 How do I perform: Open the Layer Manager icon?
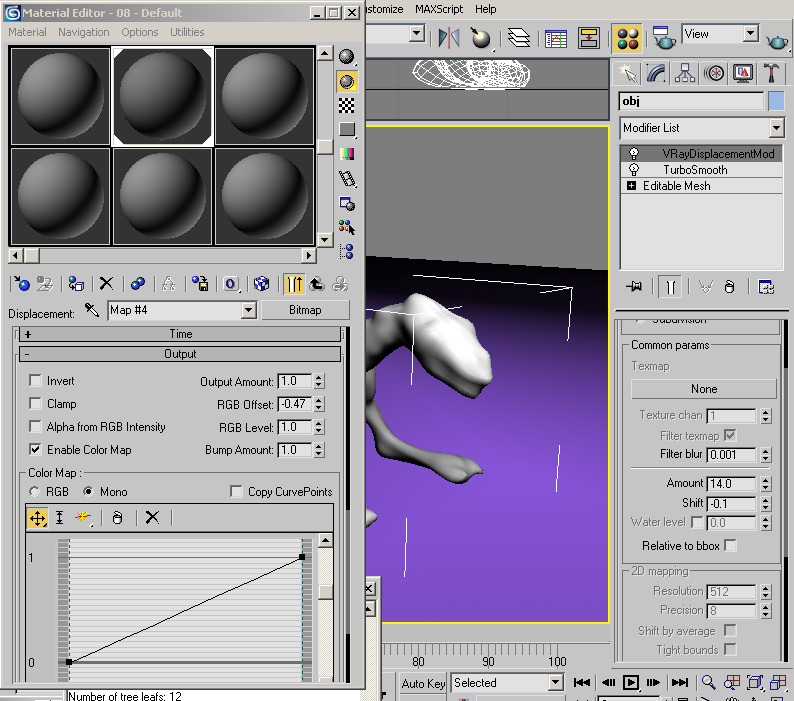tap(519, 38)
